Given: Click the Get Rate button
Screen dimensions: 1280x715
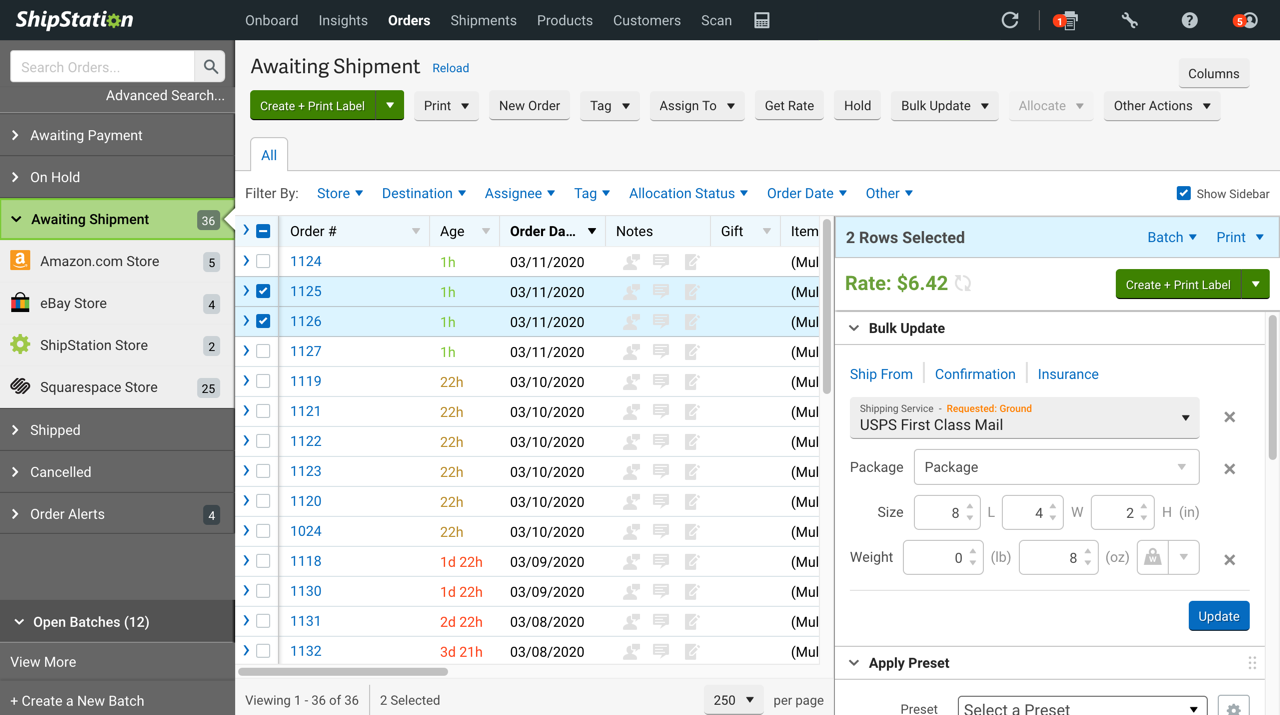Looking at the screenshot, I should click(789, 105).
